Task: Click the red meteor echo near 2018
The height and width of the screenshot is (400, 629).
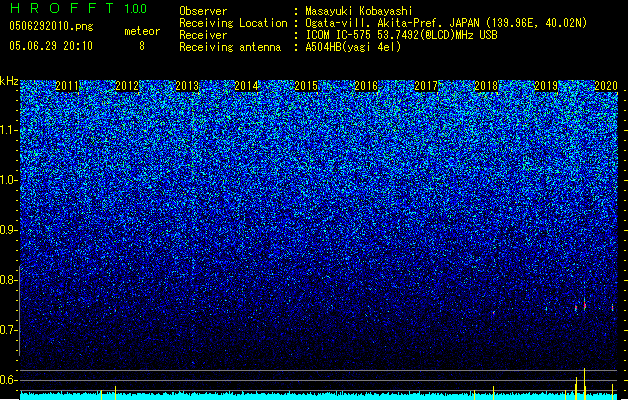Action: [x=494, y=312]
